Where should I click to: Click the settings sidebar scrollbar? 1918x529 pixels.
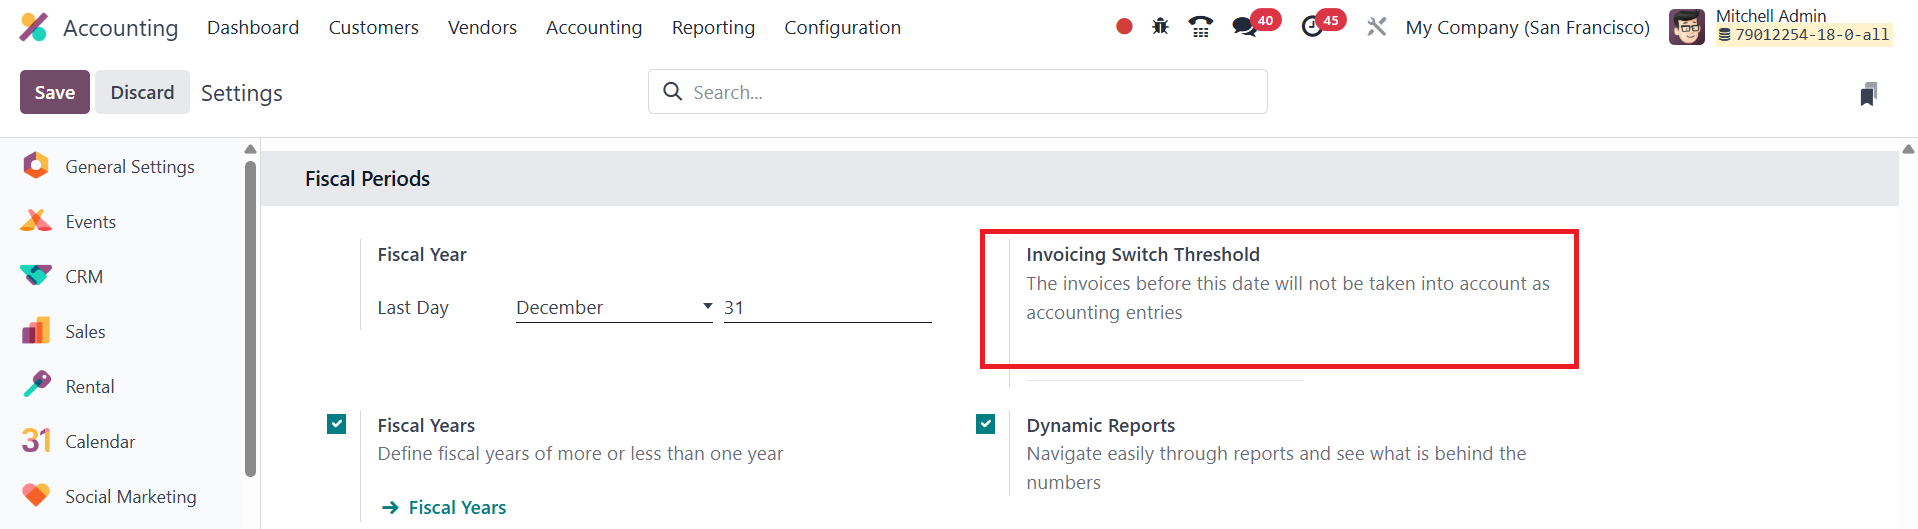click(x=250, y=320)
